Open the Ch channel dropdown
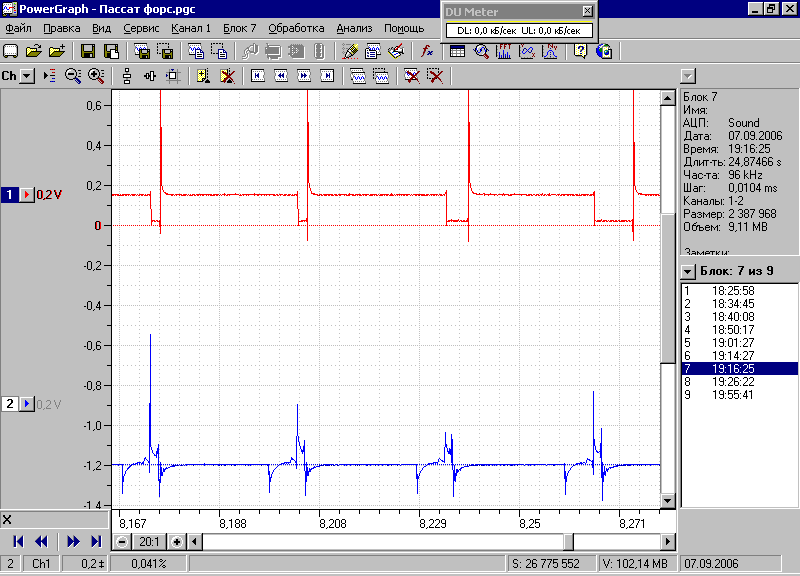 pyautogui.click(x=27, y=77)
